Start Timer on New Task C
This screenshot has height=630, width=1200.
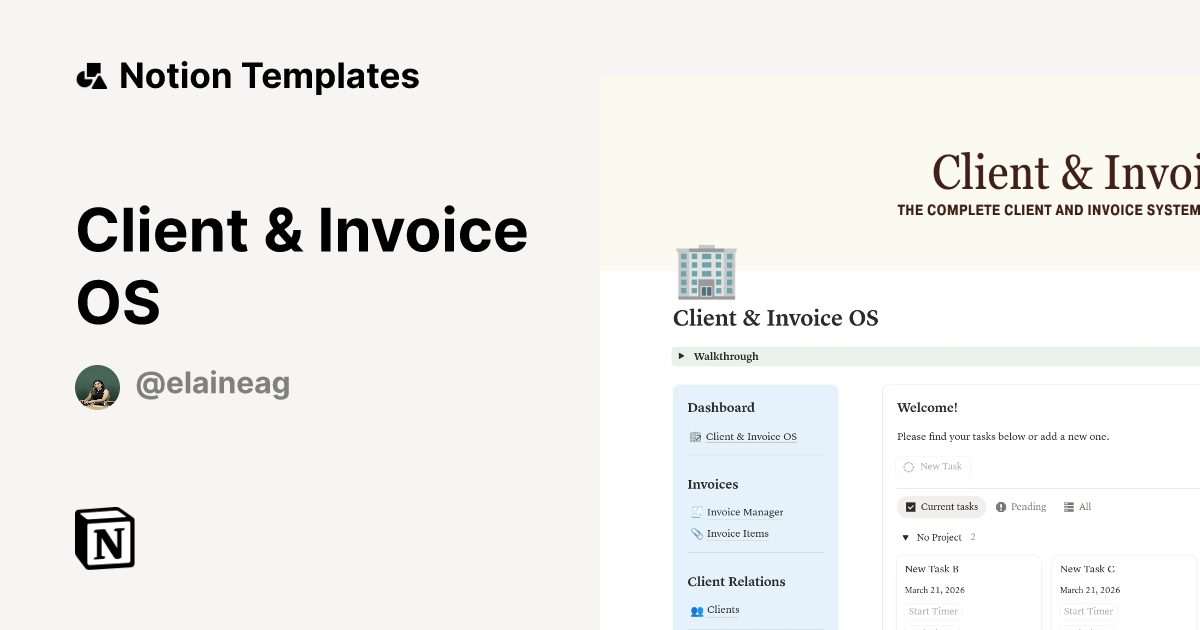point(1088,611)
